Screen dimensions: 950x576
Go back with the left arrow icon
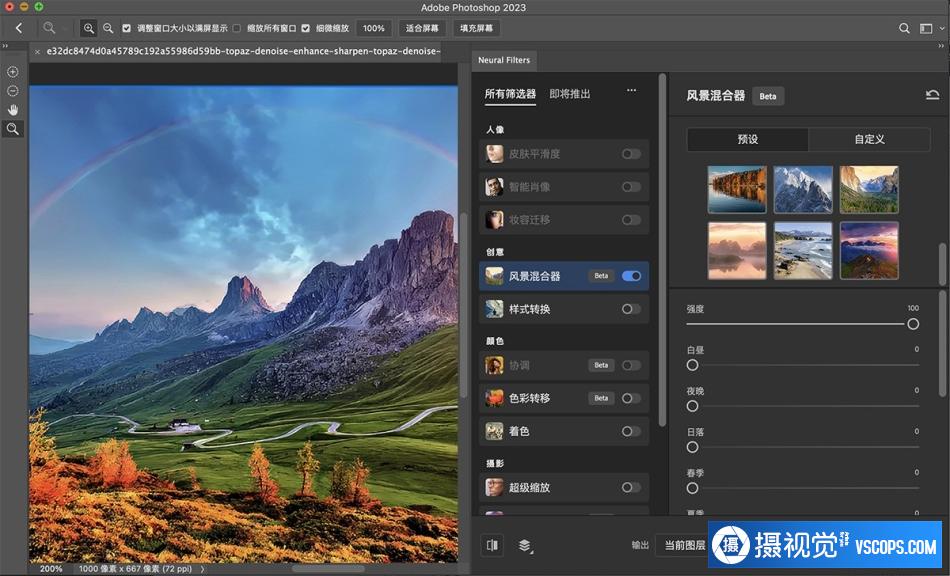click(19, 28)
